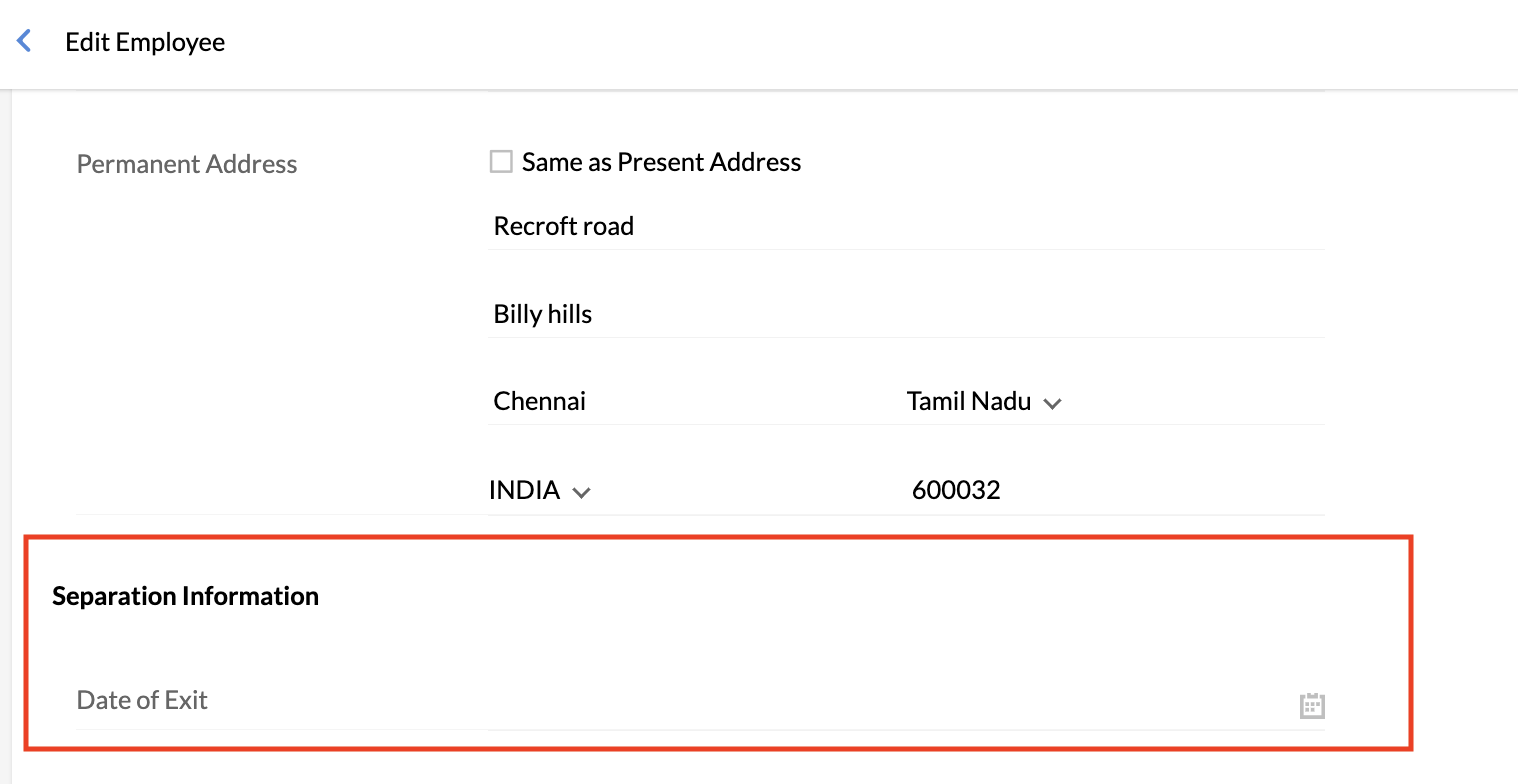Click the chevron next to Tamil Nadu
Image resolution: width=1518 pixels, height=784 pixels.
(1051, 404)
